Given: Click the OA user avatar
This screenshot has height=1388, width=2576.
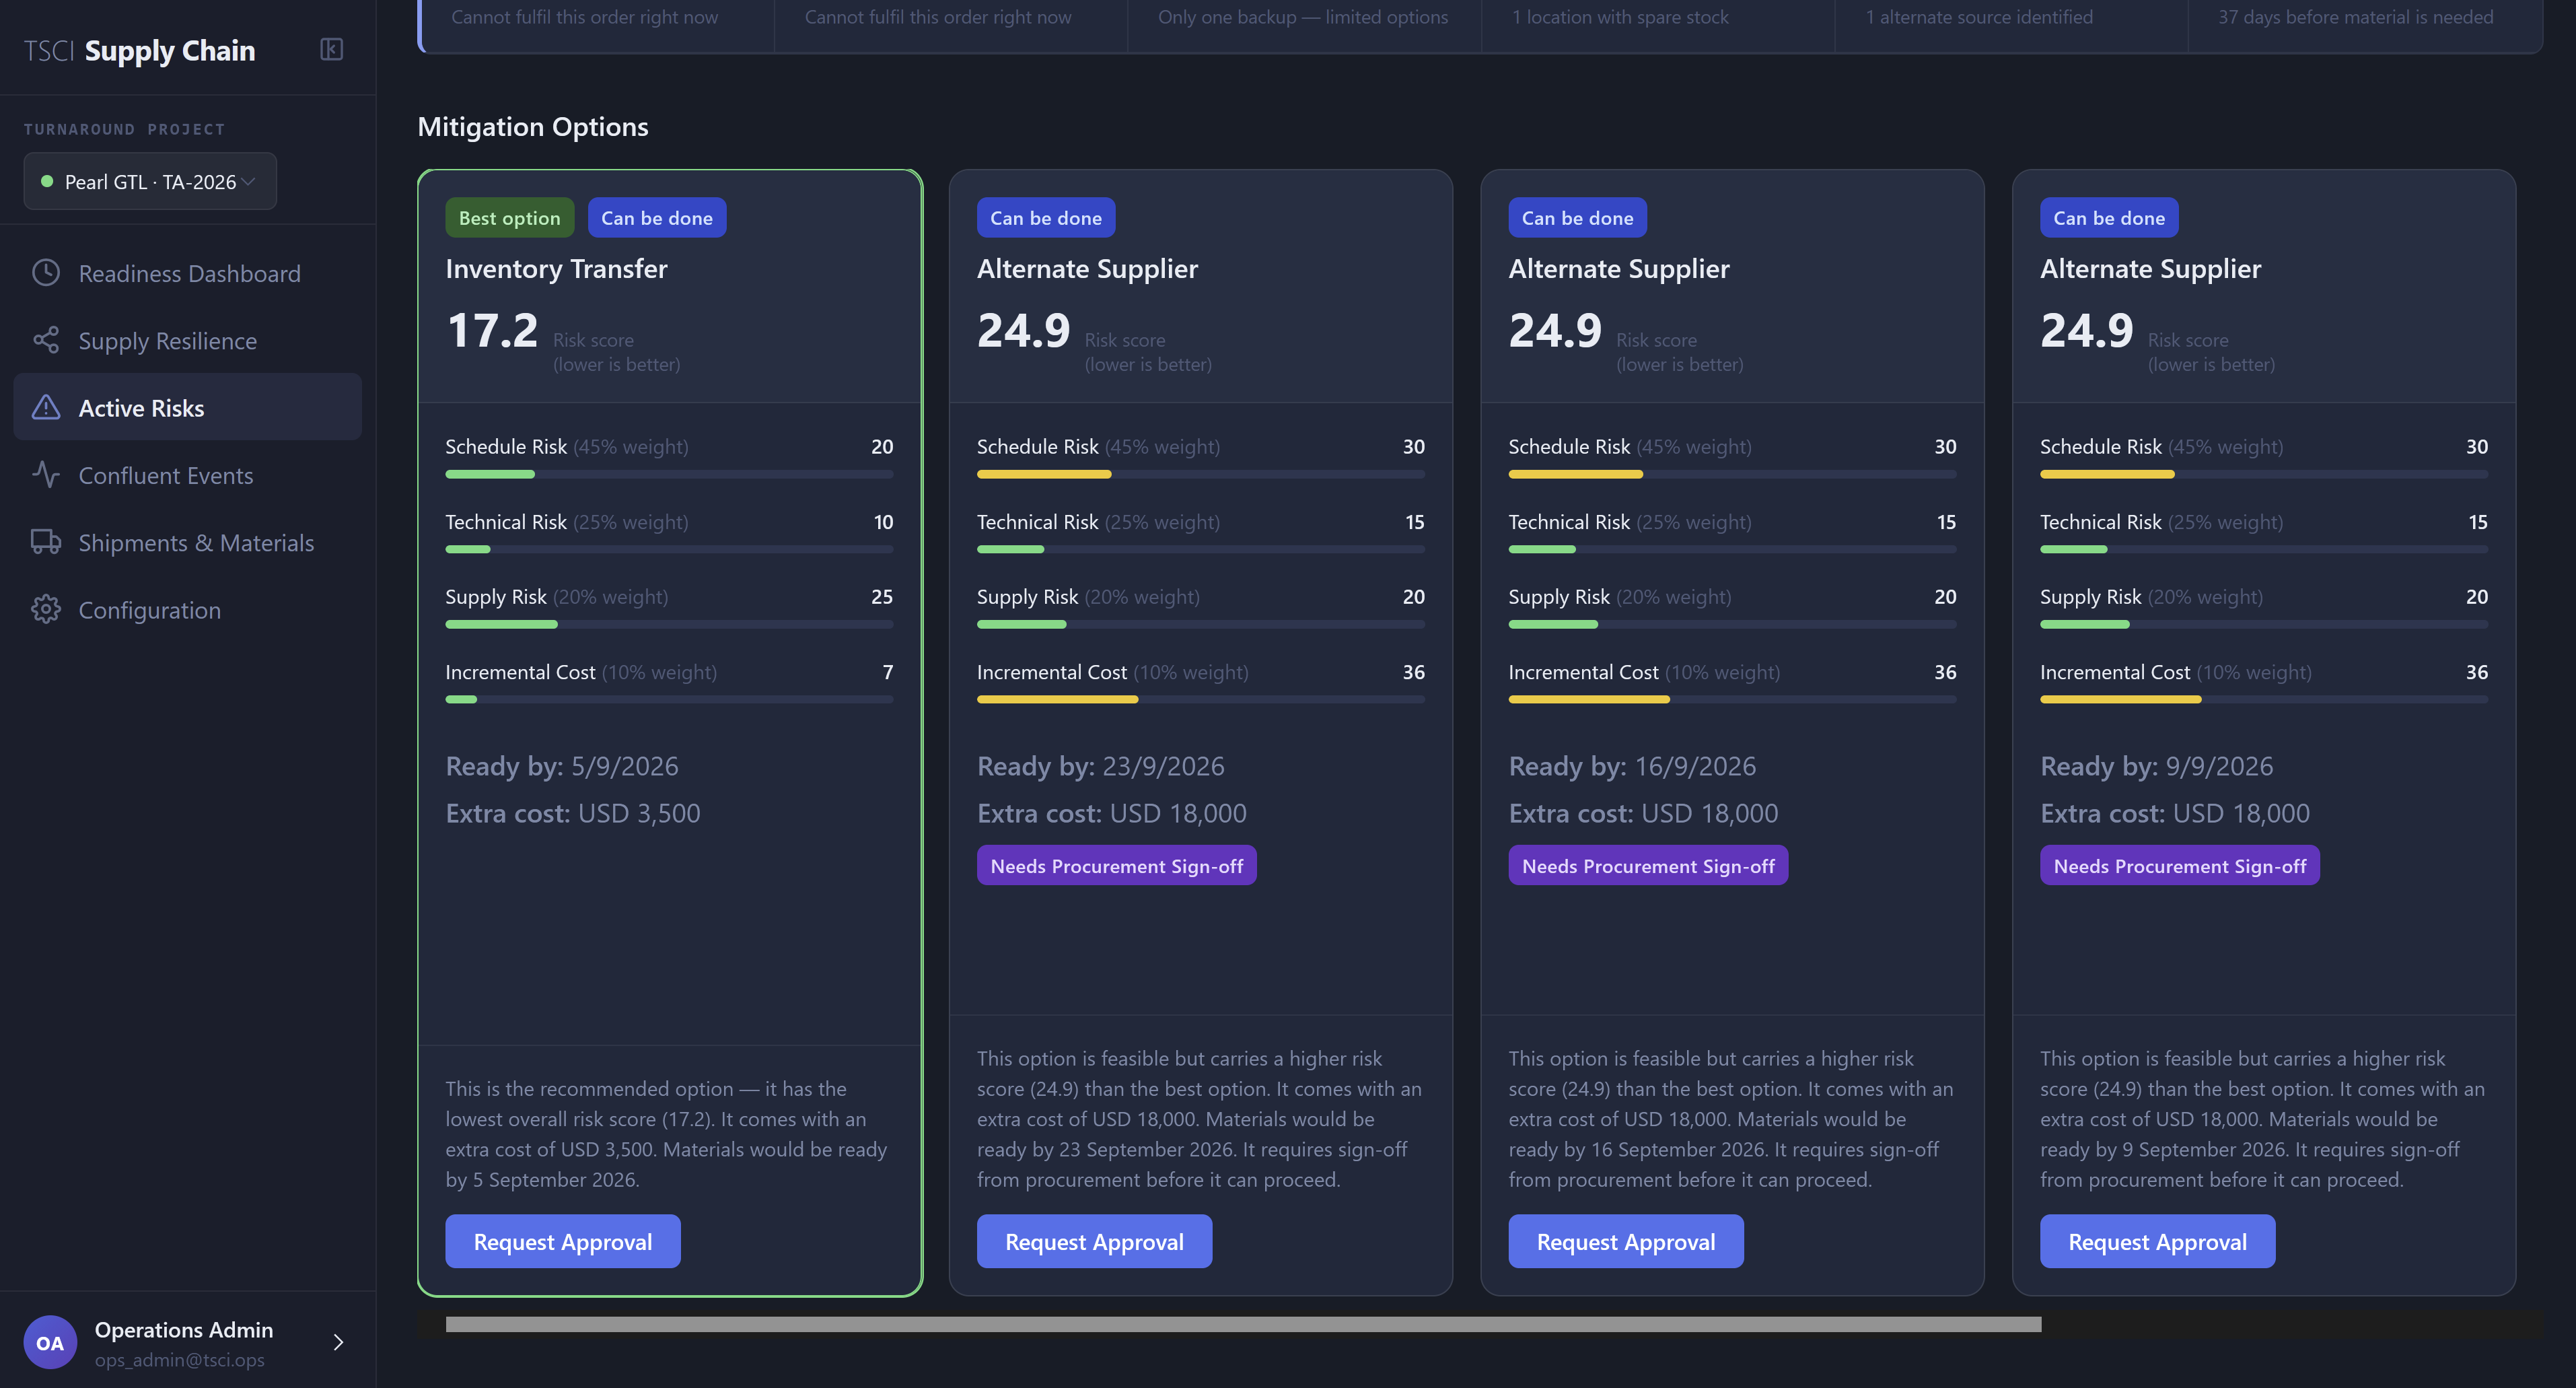Looking at the screenshot, I should click(x=50, y=1342).
